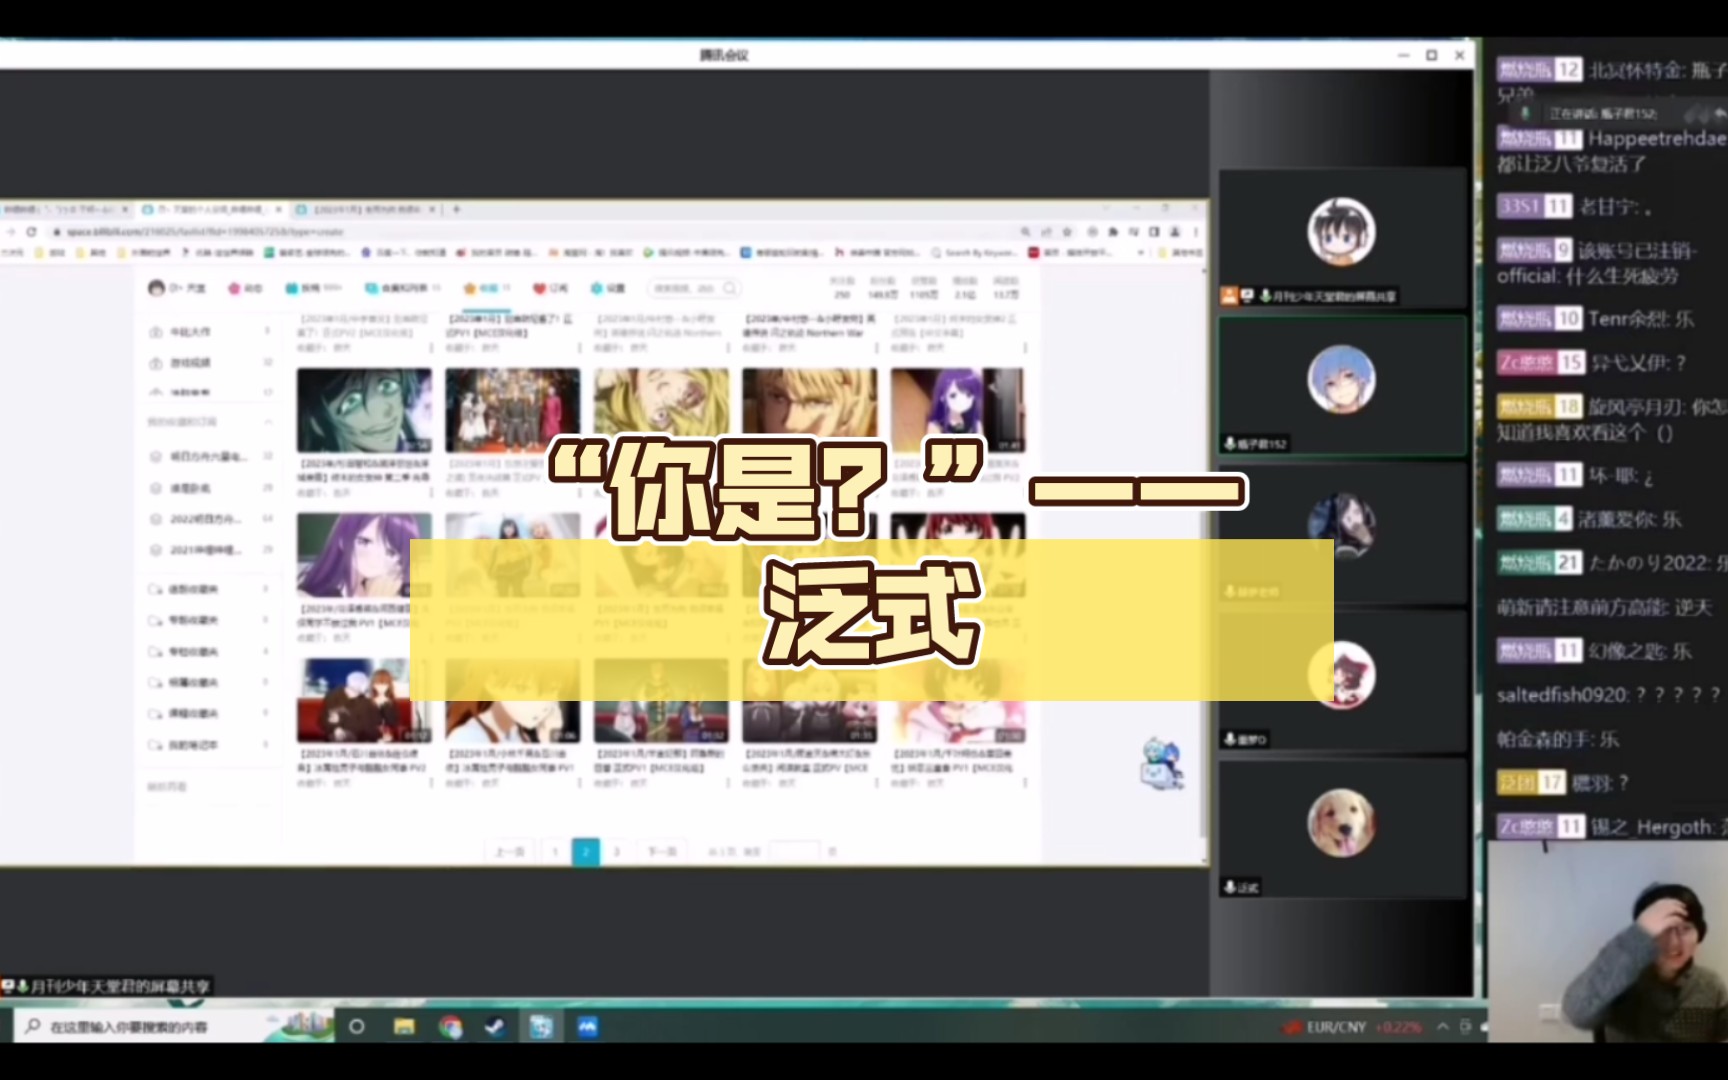Go to the previous page

pos(510,852)
